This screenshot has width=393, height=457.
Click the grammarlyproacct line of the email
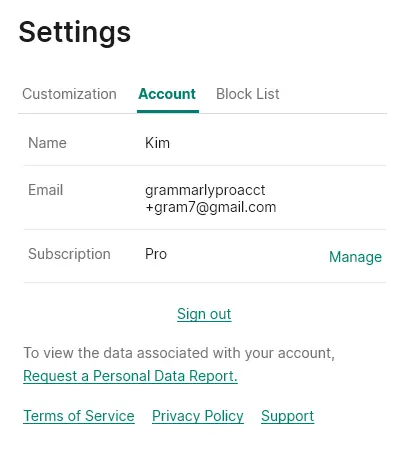(205, 190)
